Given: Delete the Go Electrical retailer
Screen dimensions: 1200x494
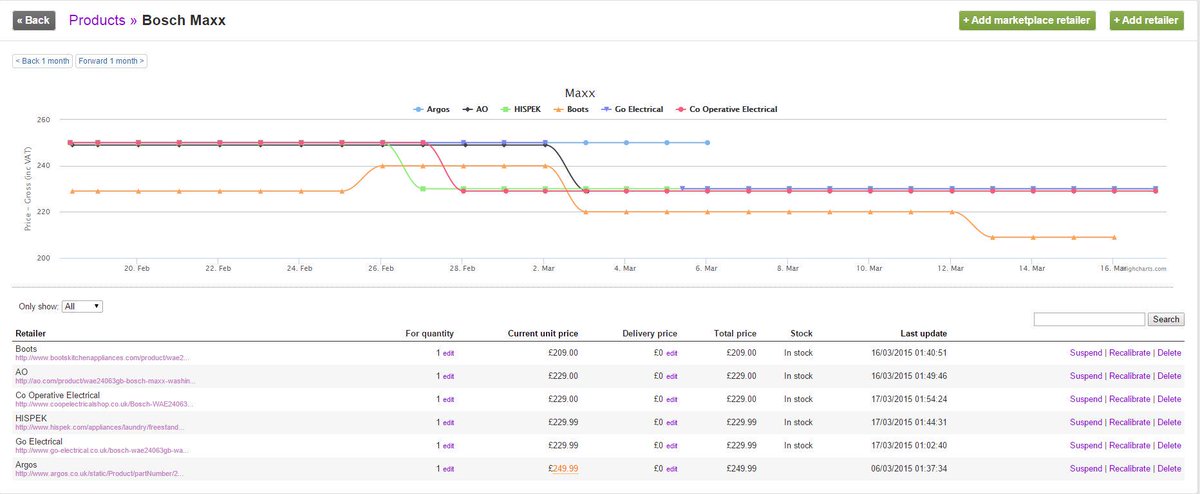Looking at the screenshot, I should [1169, 445].
